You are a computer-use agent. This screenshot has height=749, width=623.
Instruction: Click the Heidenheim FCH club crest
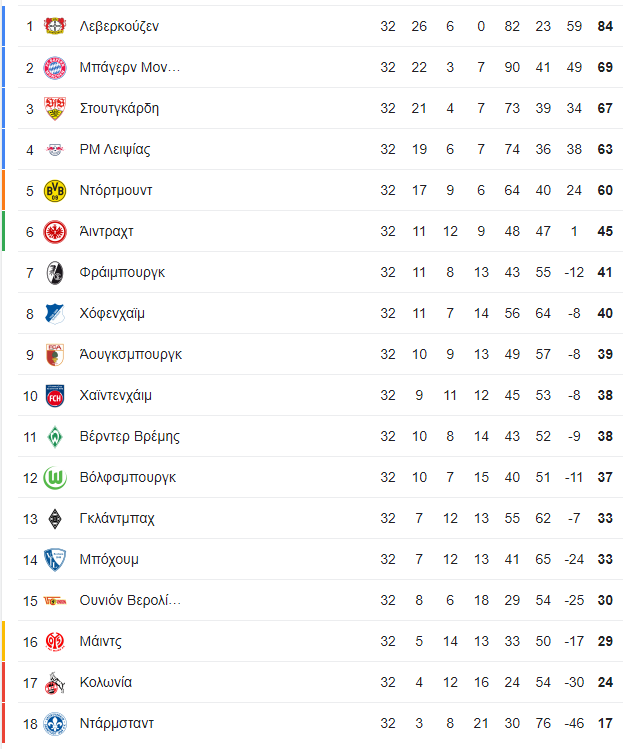tap(55, 395)
